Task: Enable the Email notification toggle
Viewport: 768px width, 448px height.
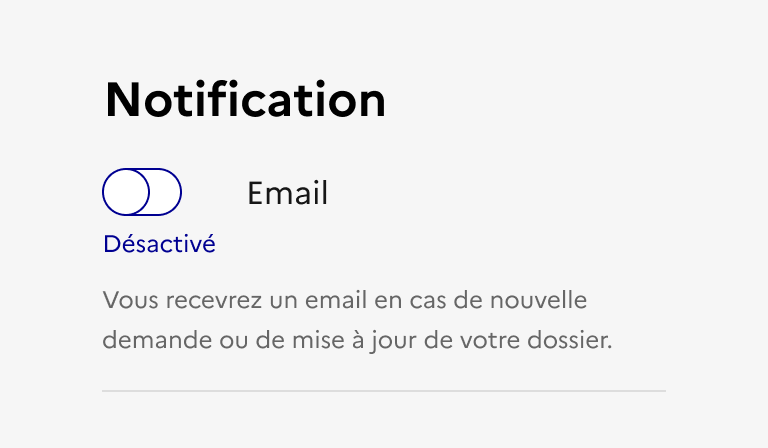Action: coord(142,192)
